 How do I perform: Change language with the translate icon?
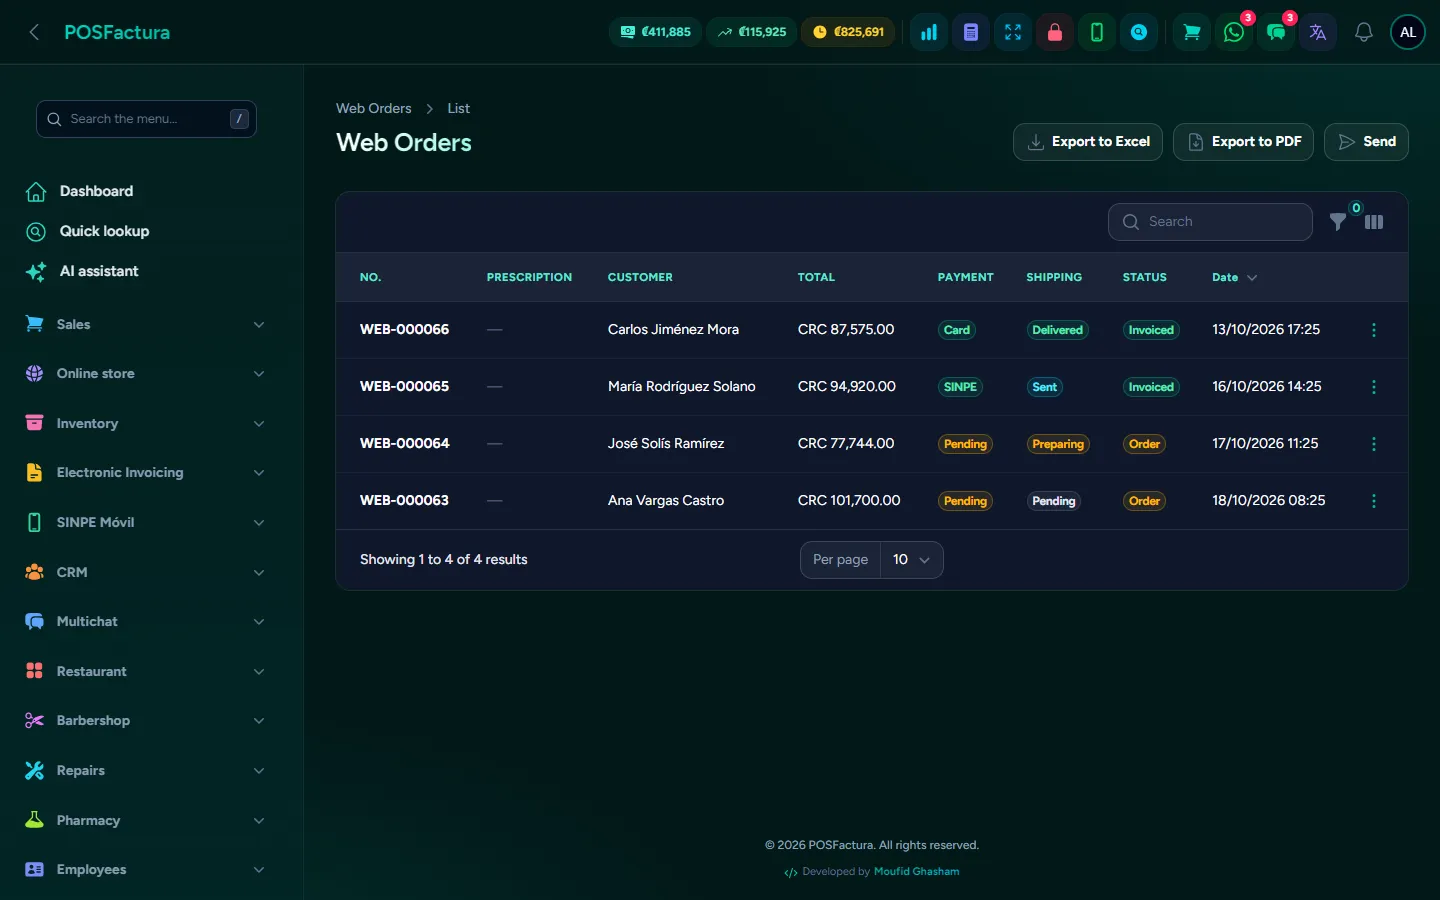coord(1318,32)
